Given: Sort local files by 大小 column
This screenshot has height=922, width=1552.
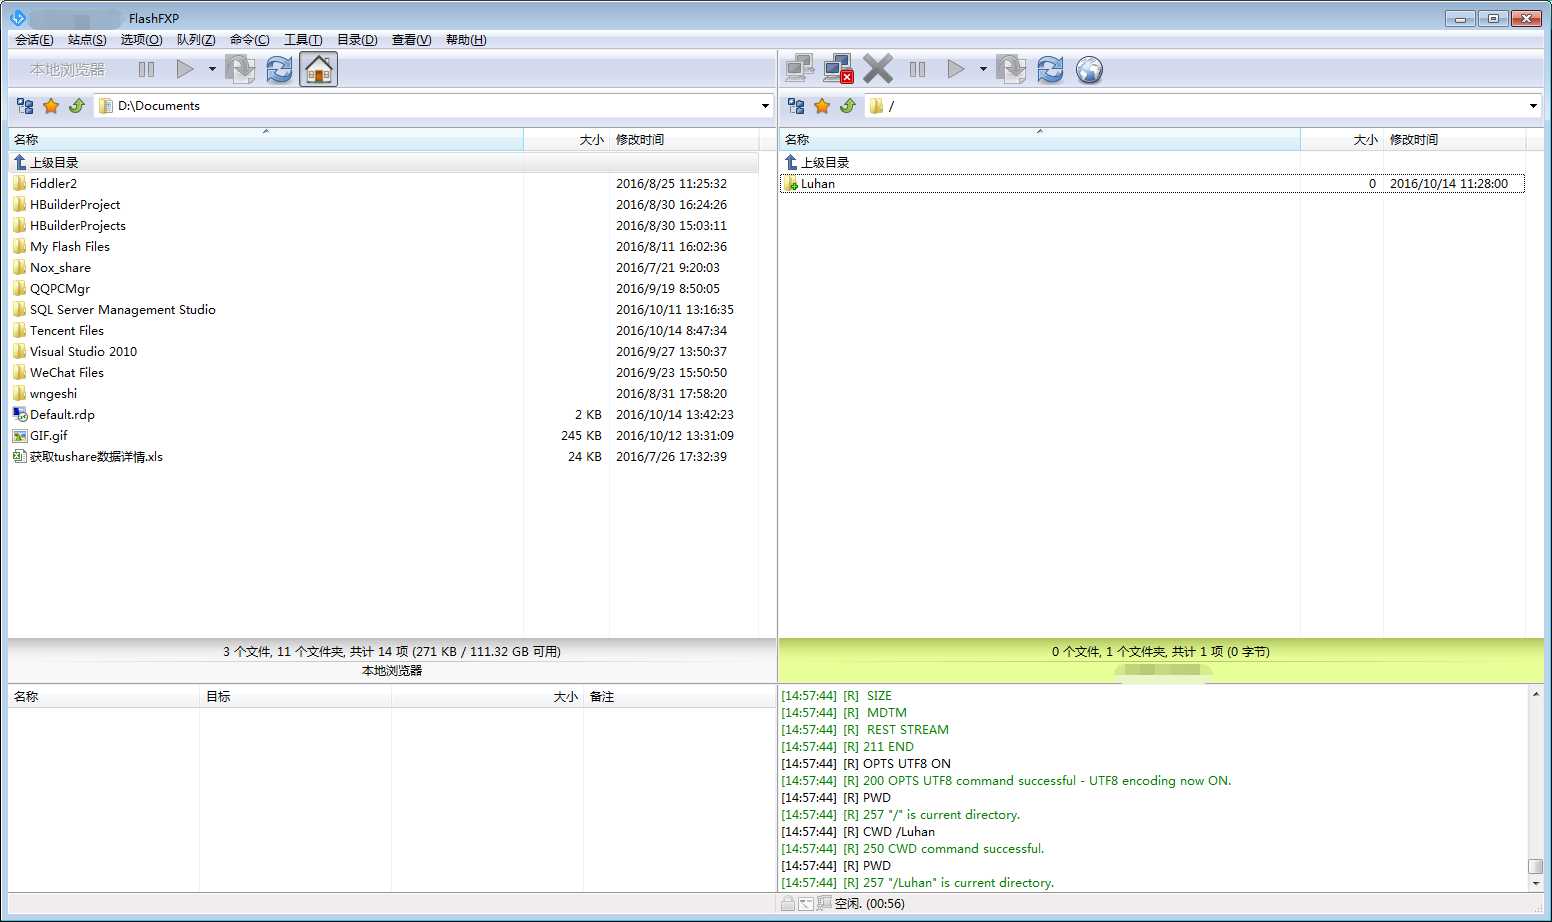Looking at the screenshot, I should click(x=566, y=140).
